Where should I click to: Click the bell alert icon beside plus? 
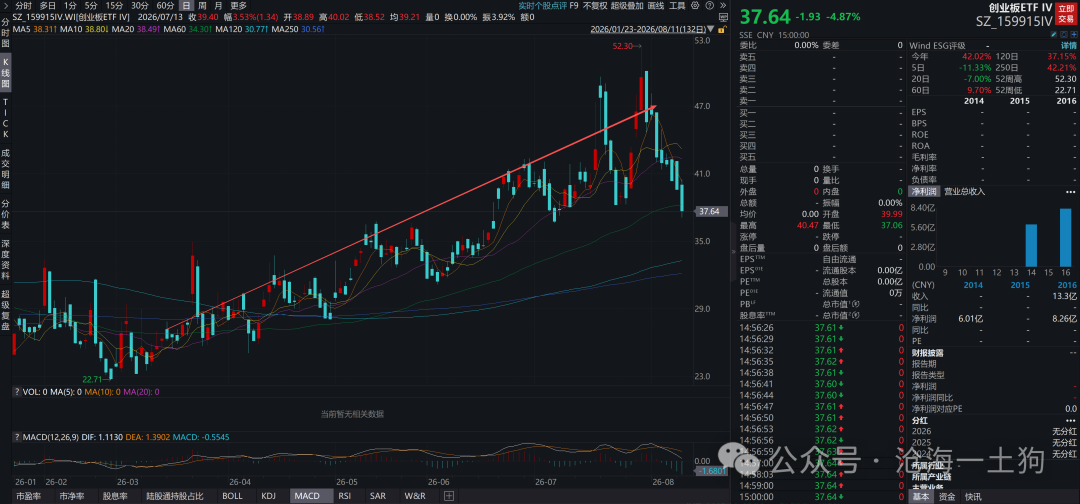point(1064,34)
